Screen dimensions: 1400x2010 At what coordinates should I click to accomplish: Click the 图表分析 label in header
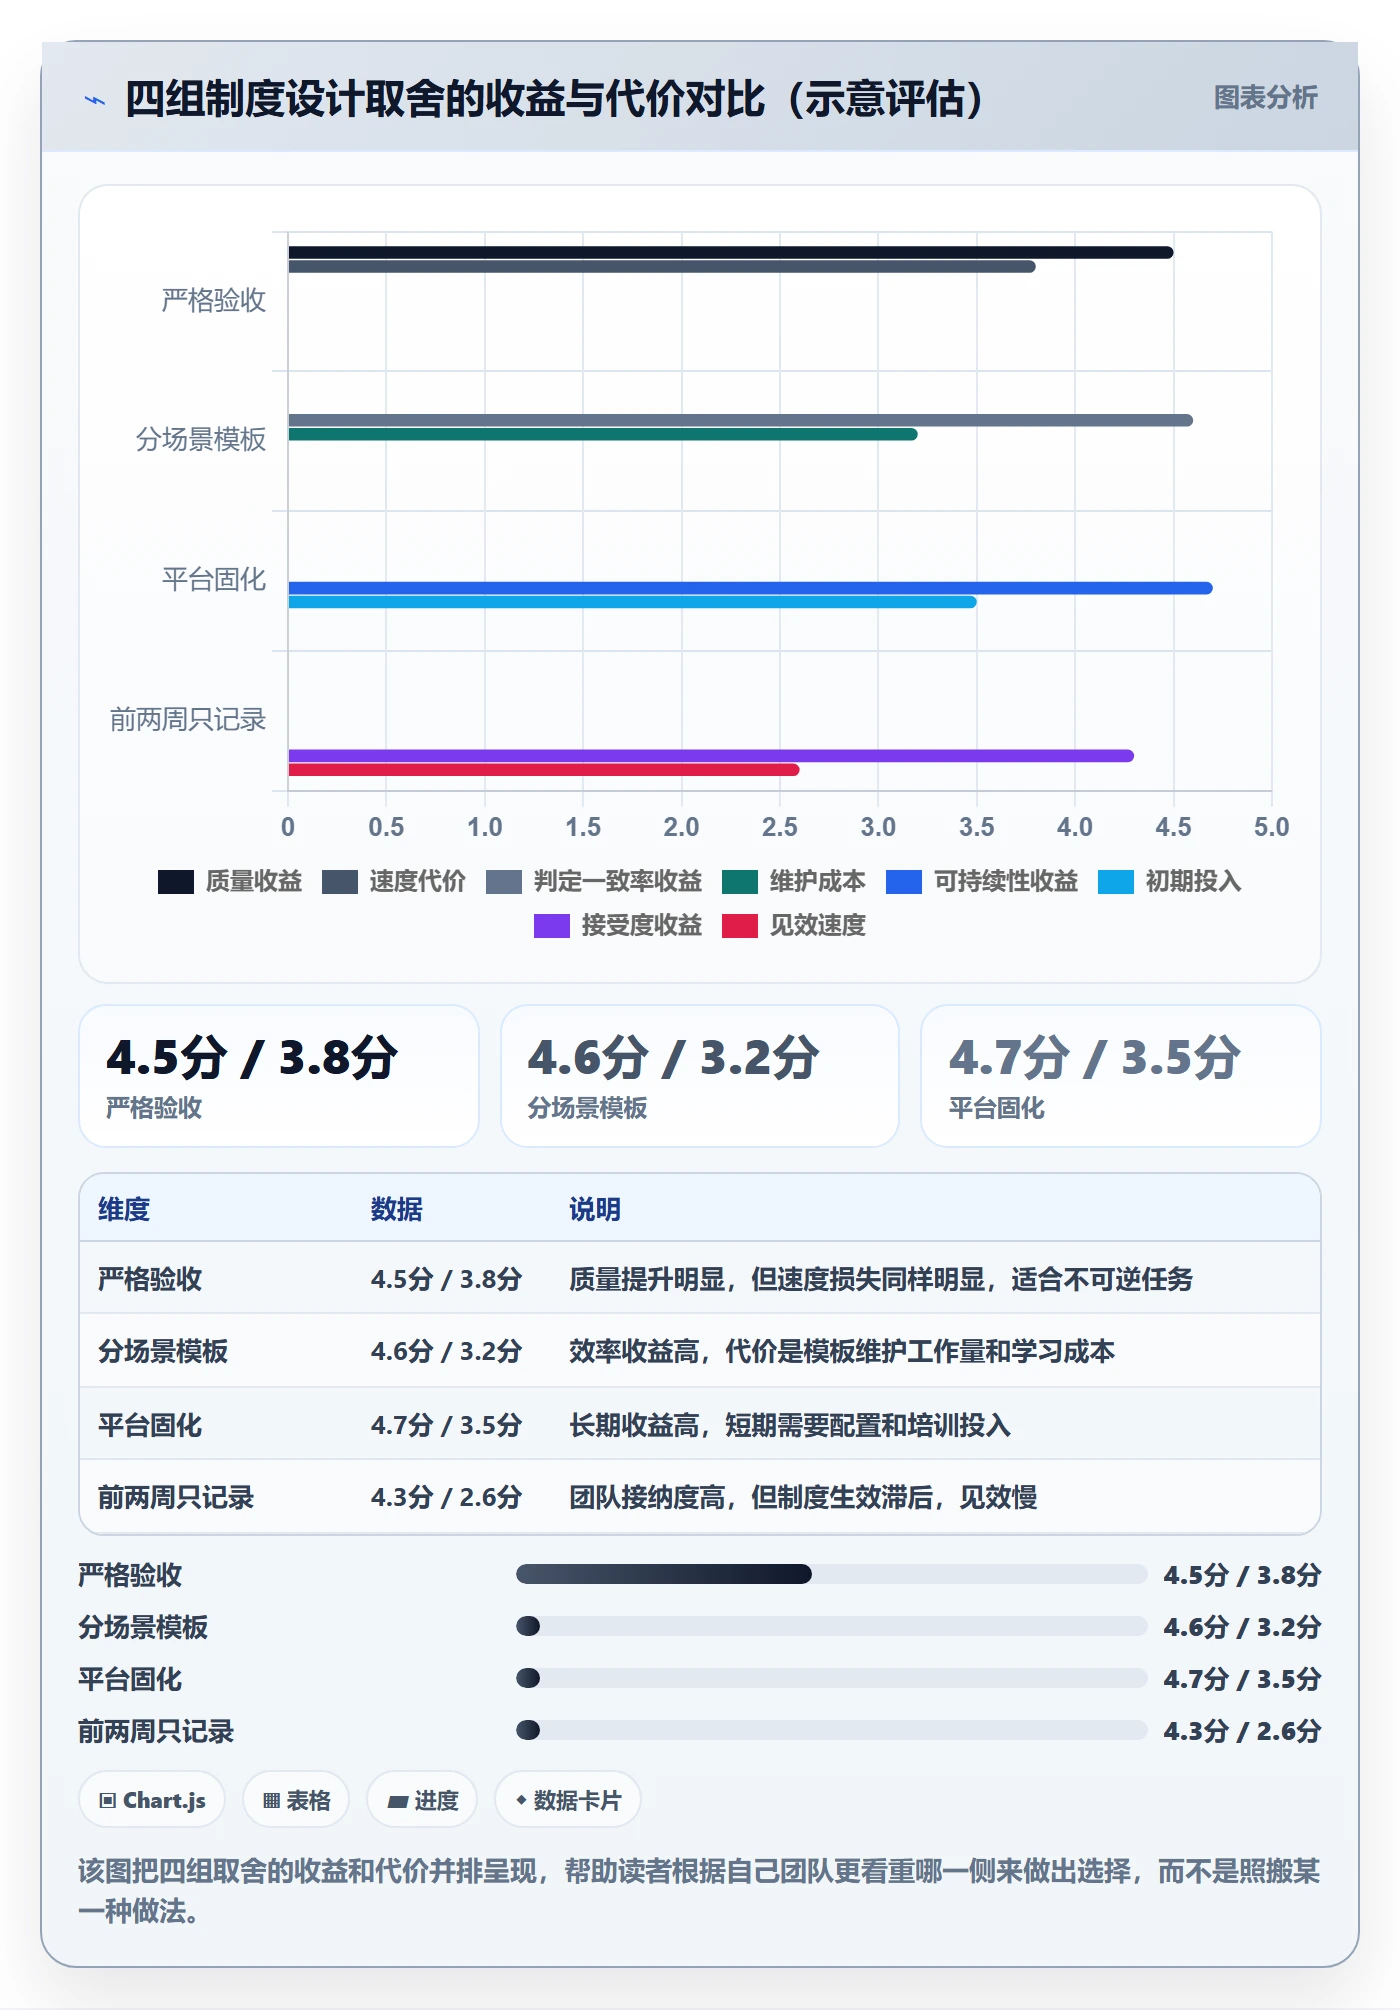(x=1265, y=98)
